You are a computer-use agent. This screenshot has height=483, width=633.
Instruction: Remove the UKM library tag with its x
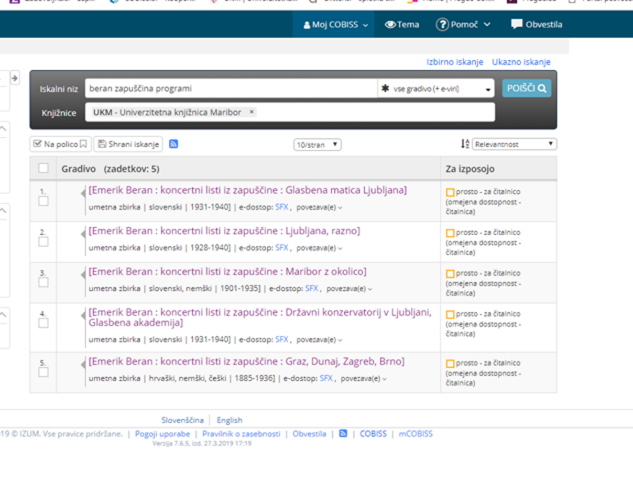point(251,112)
